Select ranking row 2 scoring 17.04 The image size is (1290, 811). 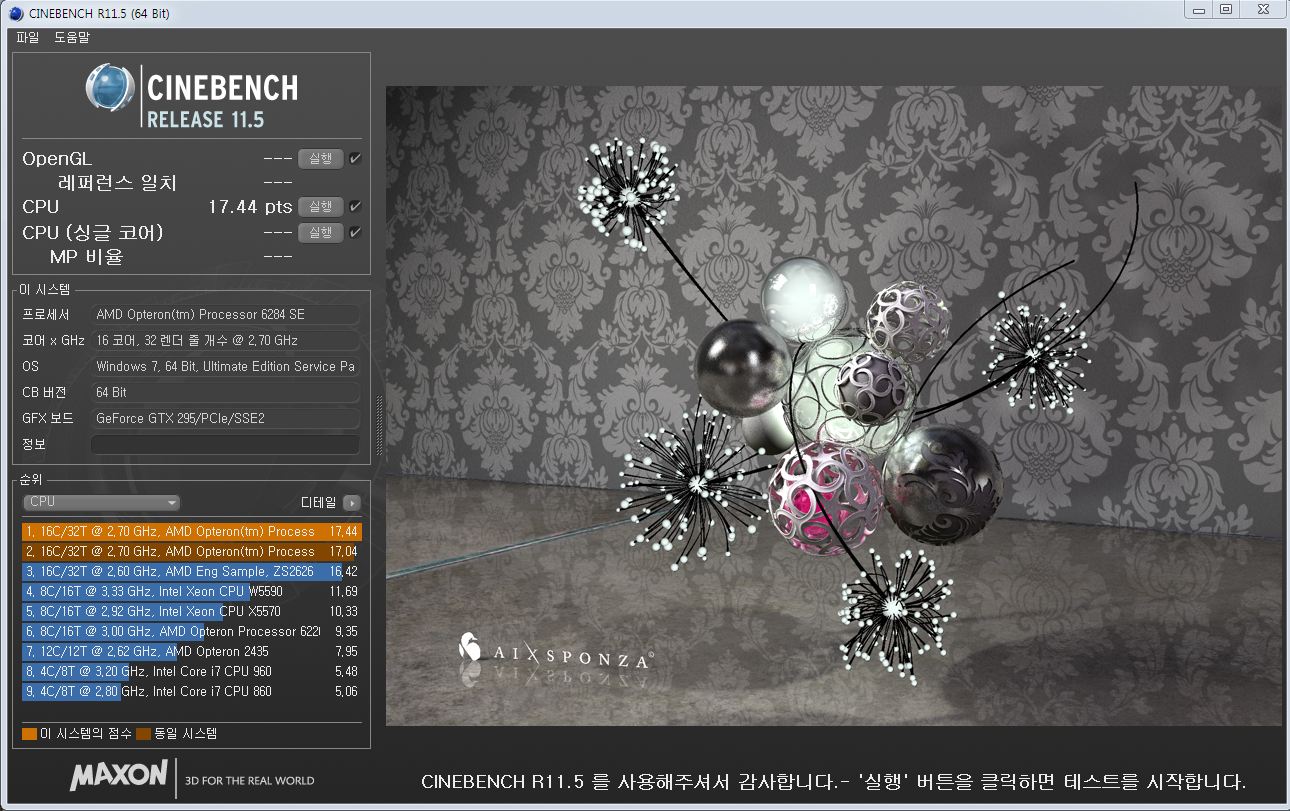191,552
